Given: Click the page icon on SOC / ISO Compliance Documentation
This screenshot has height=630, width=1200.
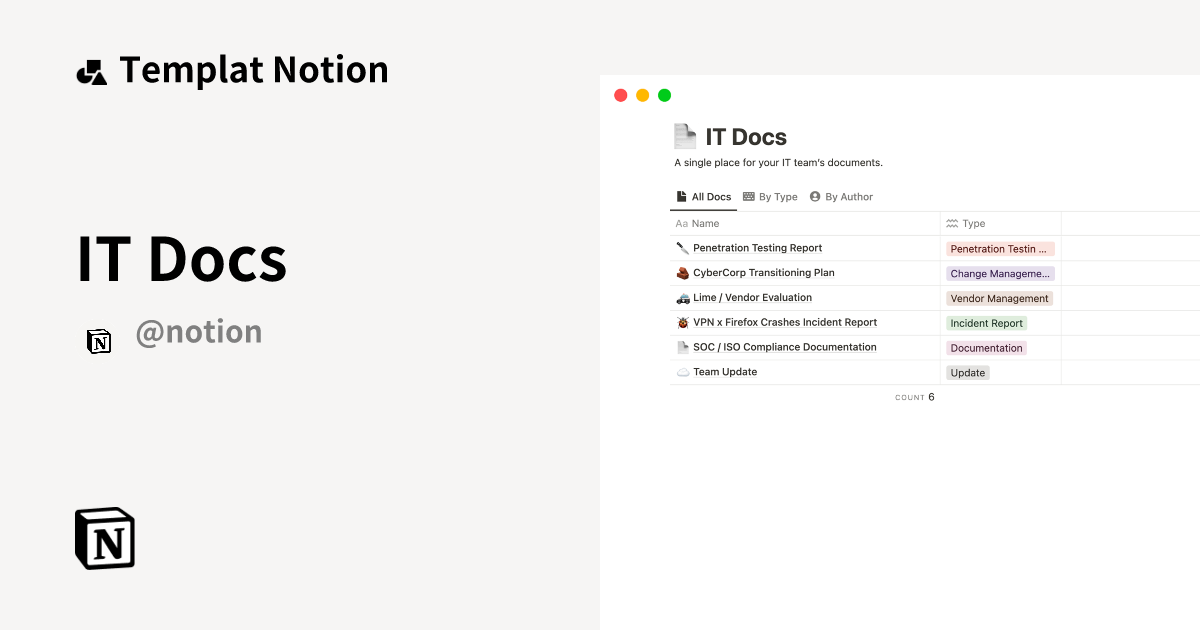Looking at the screenshot, I should tap(682, 346).
